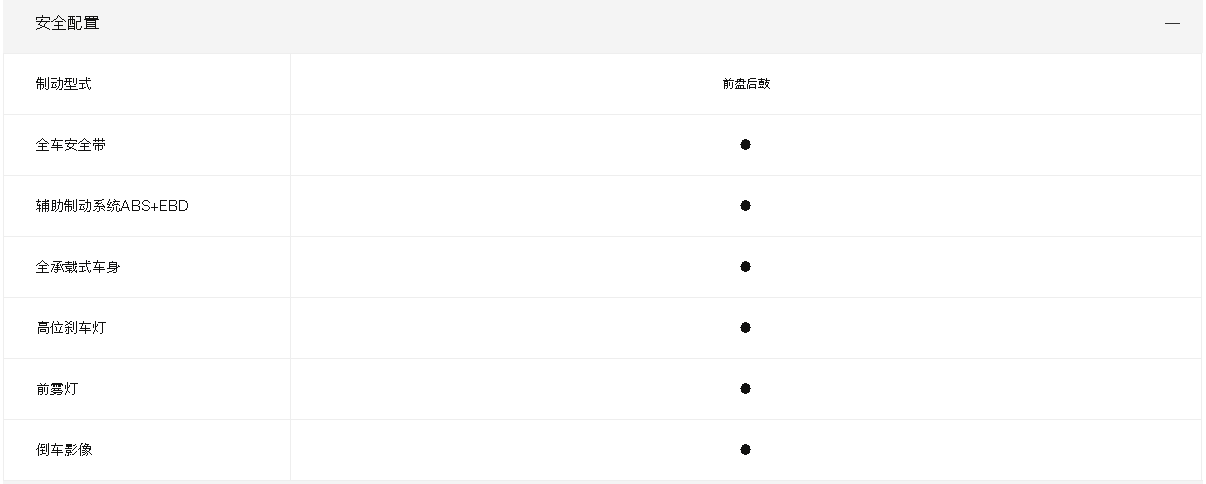The image size is (1206, 484).
Task: Click the dot icon for 前雾灯
Action: coord(746,389)
